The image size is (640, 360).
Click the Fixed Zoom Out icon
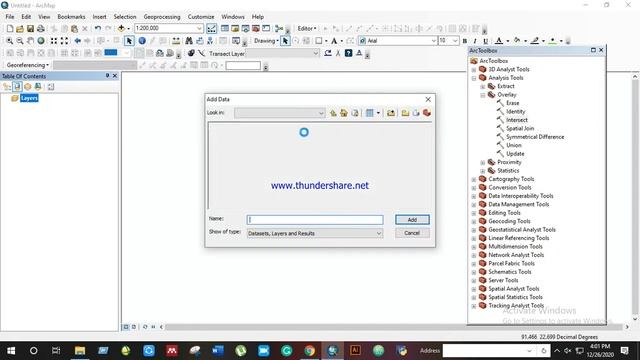point(64,41)
